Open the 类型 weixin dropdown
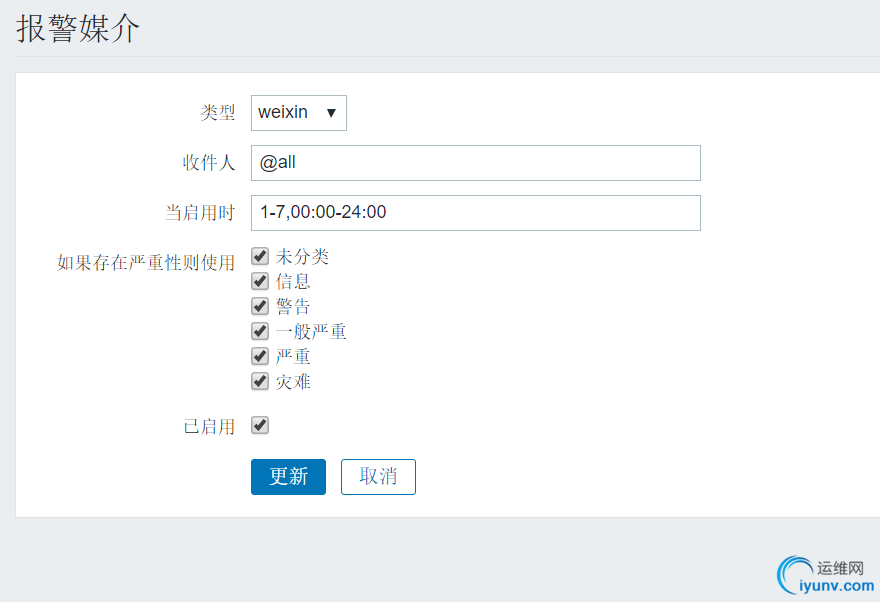880x602 pixels. [x=298, y=113]
